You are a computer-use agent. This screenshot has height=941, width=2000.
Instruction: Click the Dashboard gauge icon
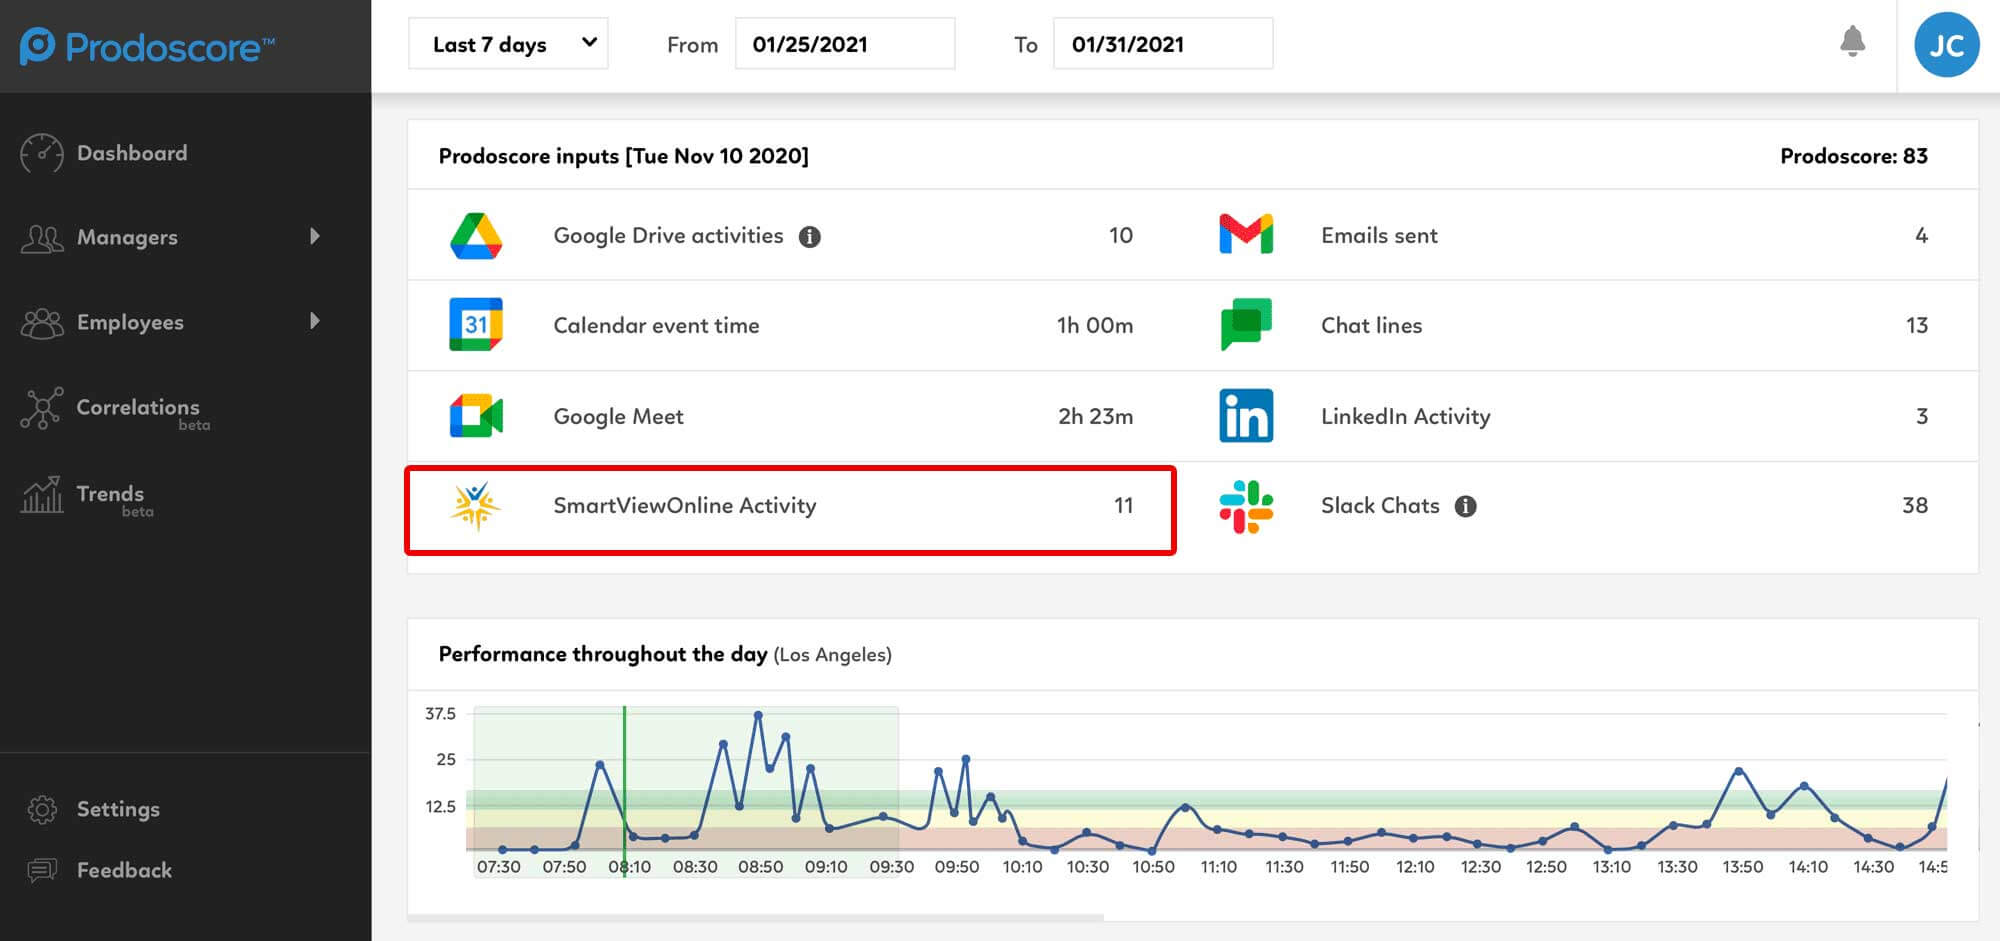click(42, 153)
